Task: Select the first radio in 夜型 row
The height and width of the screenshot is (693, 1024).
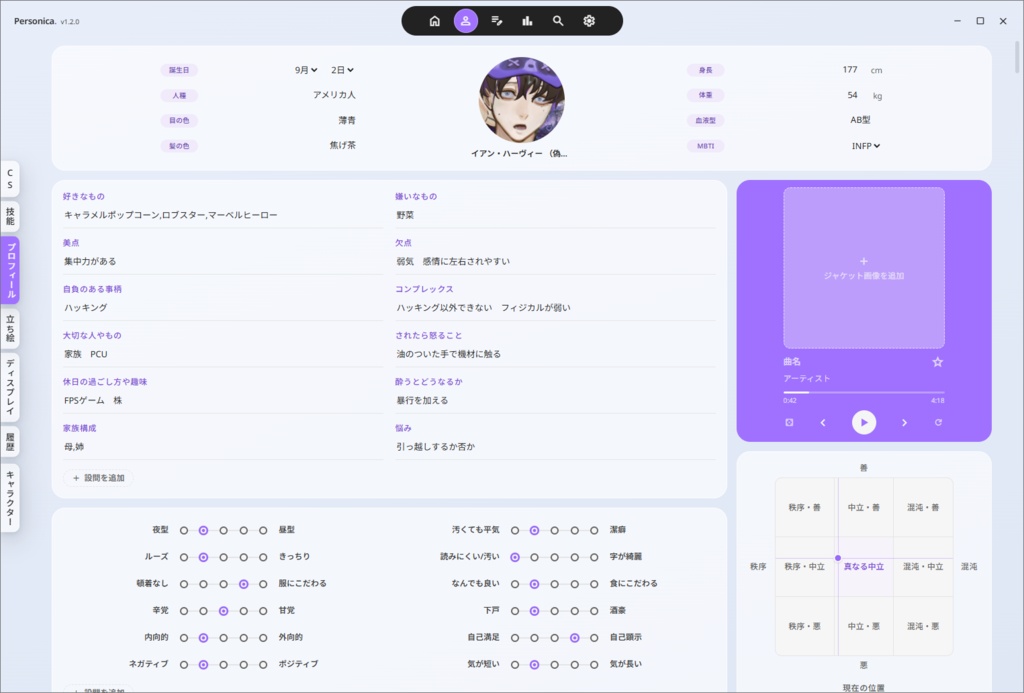Action: pyautogui.click(x=184, y=530)
